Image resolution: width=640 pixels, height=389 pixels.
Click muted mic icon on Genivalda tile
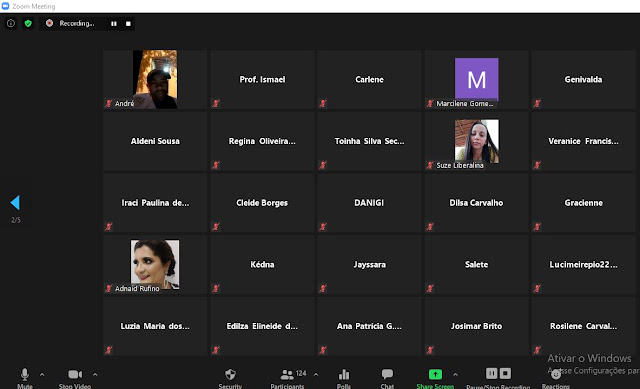(537, 103)
